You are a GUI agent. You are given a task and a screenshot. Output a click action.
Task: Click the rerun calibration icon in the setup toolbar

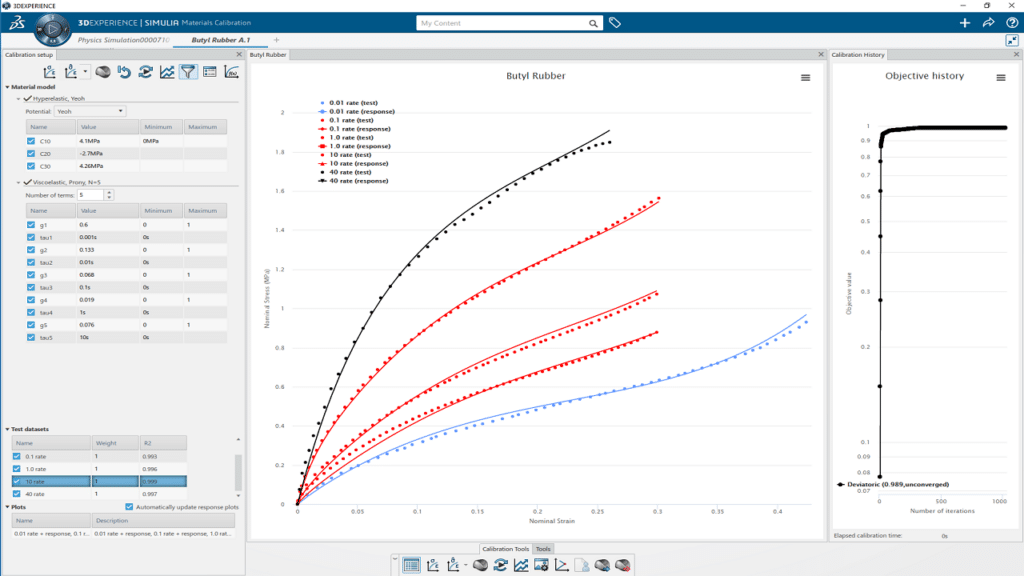(x=145, y=72)
